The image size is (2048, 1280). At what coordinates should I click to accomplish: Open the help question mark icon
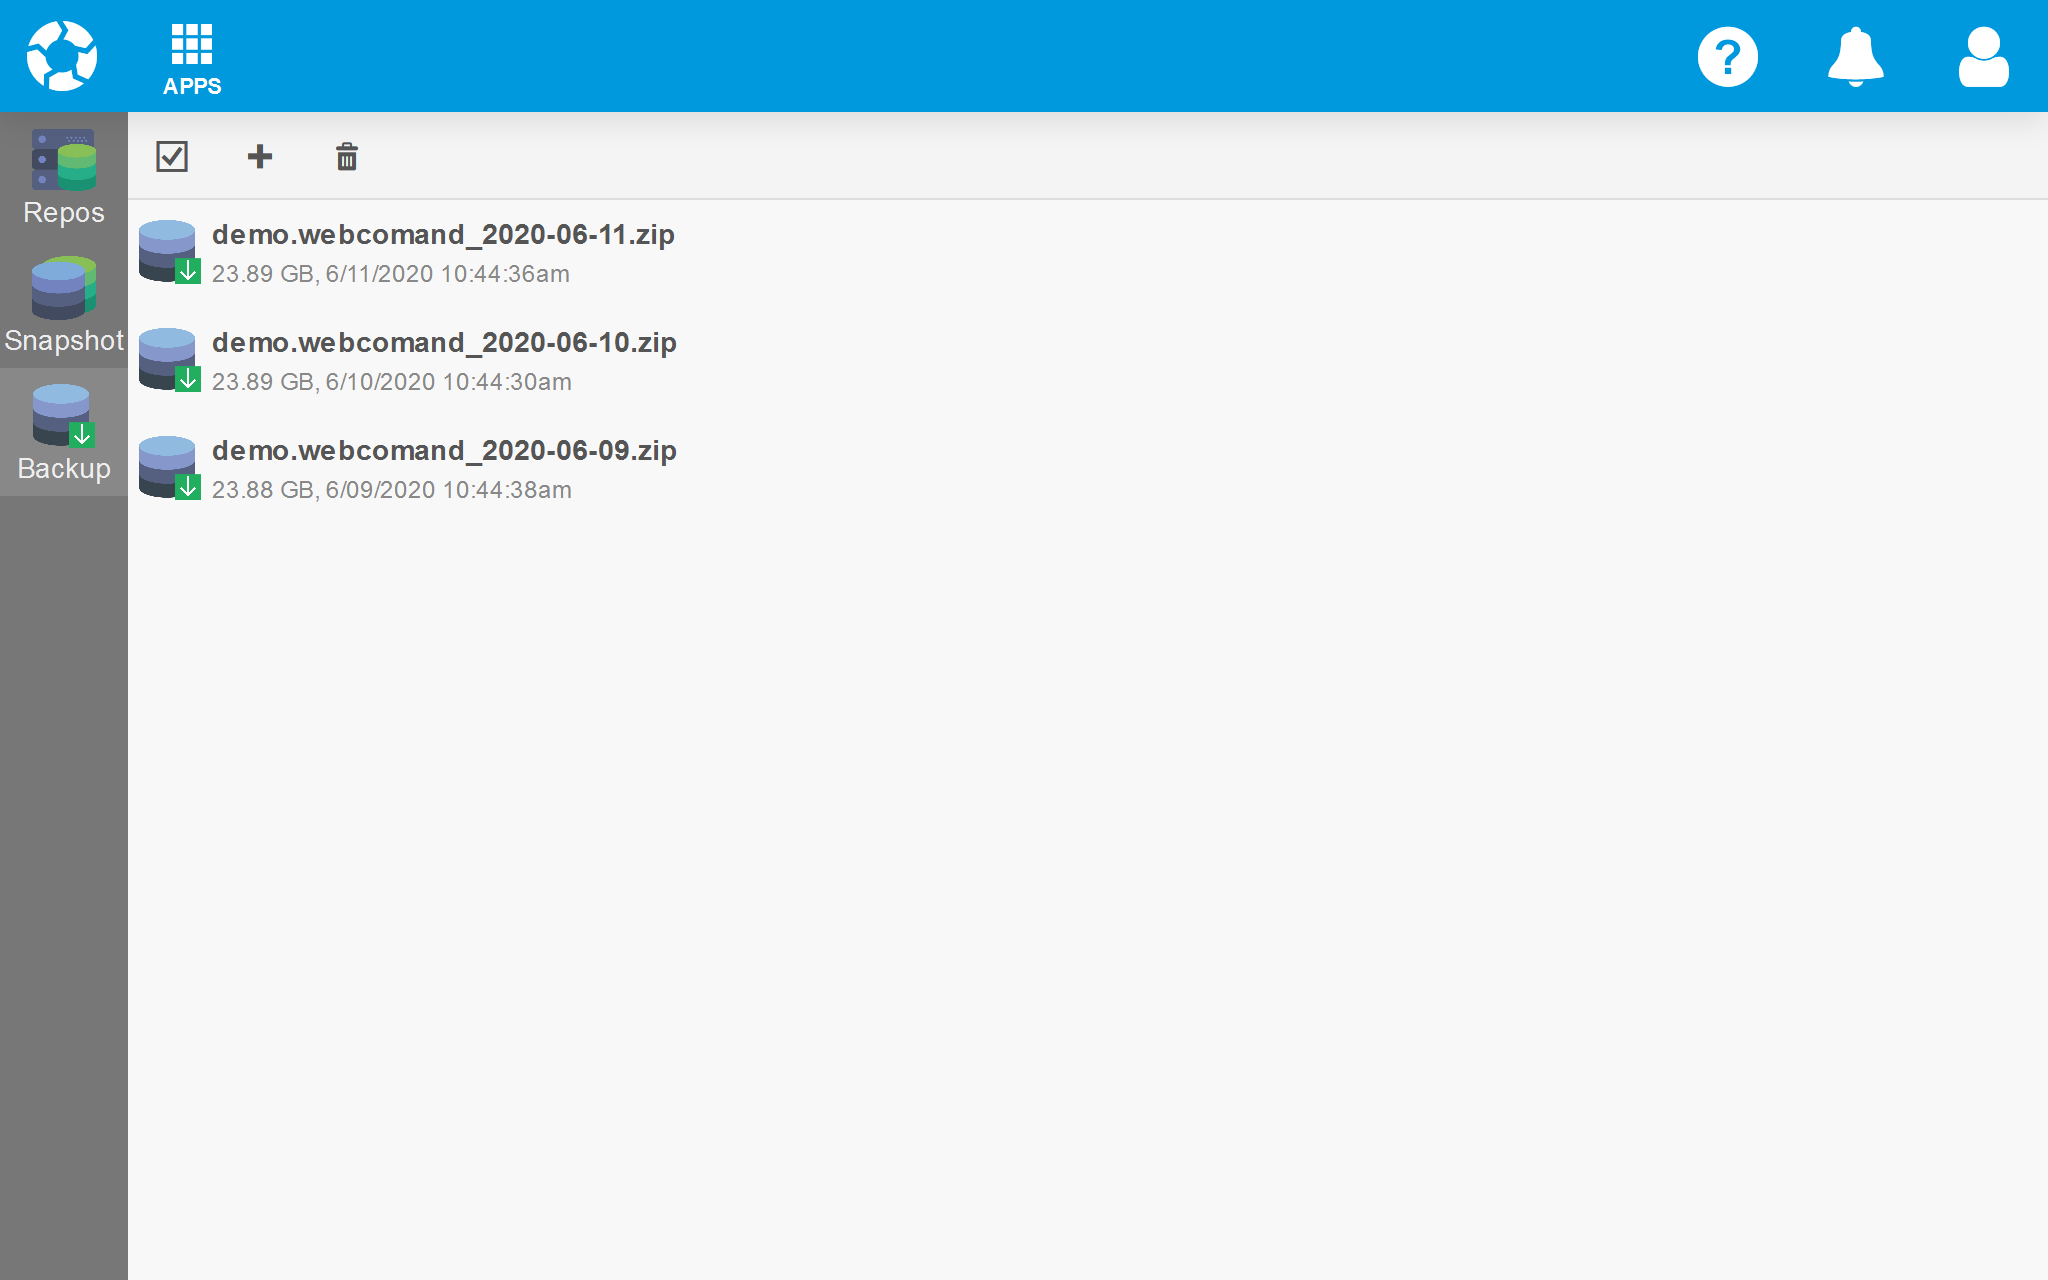tap(1727, 57)
